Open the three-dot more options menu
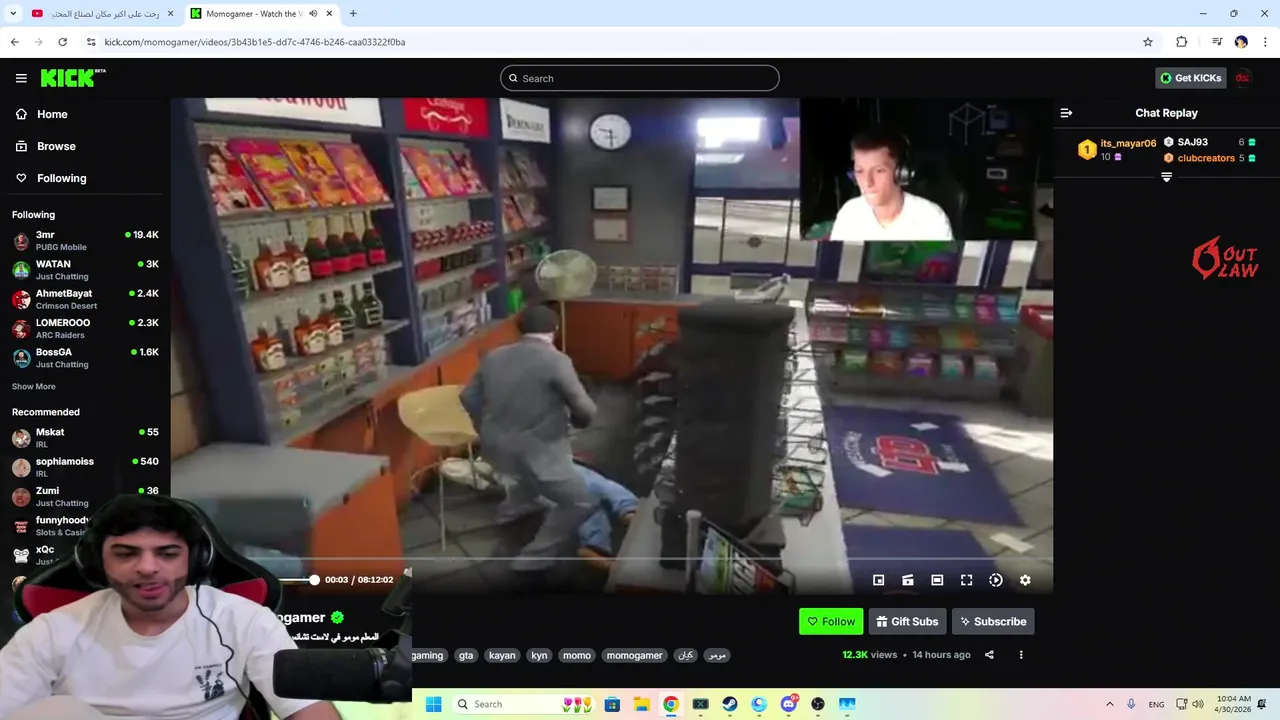The image size is (1280, 720). [x=1021, y=655]
